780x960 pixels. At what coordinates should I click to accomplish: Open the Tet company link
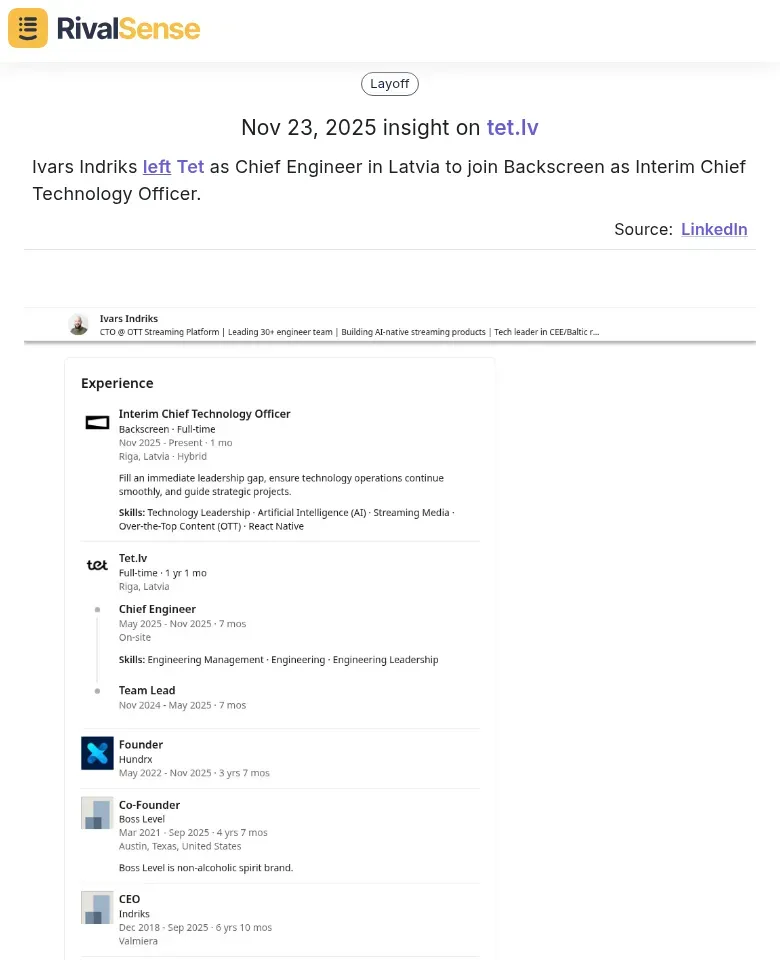point(190,167)
